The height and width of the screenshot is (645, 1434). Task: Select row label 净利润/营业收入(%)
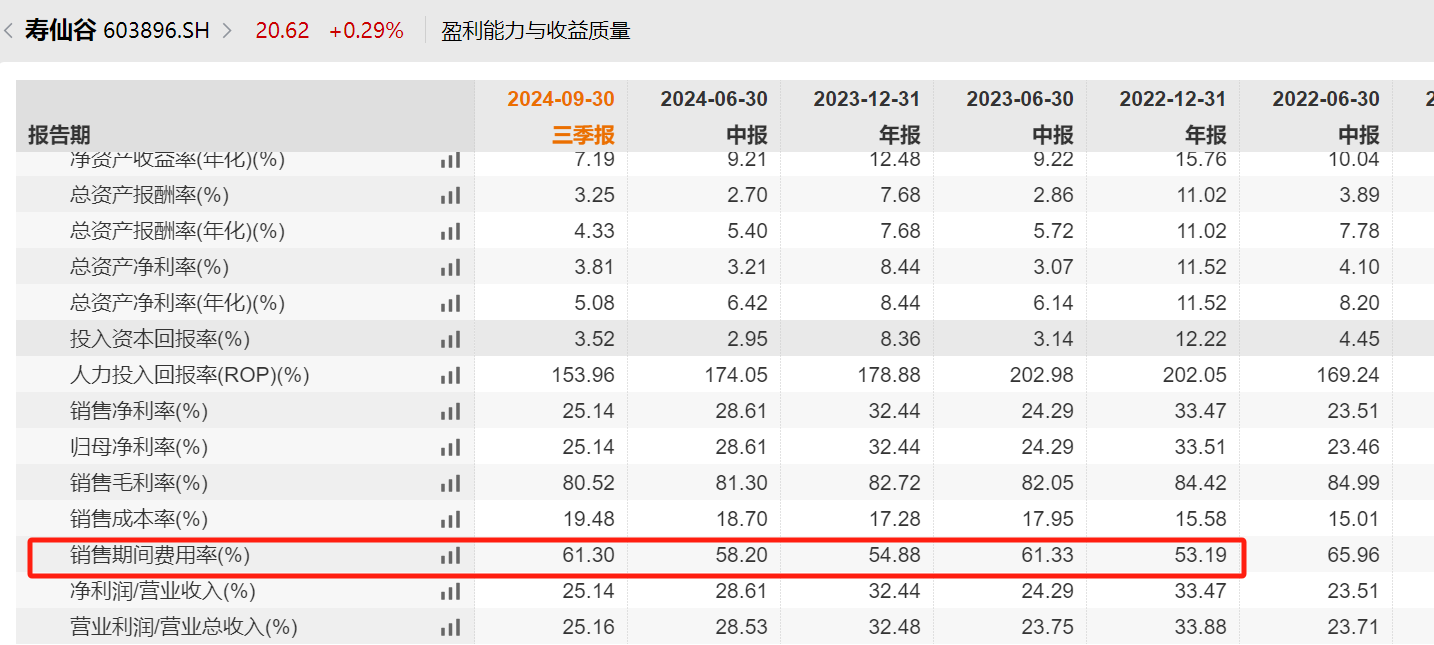(x=162, y=591)
